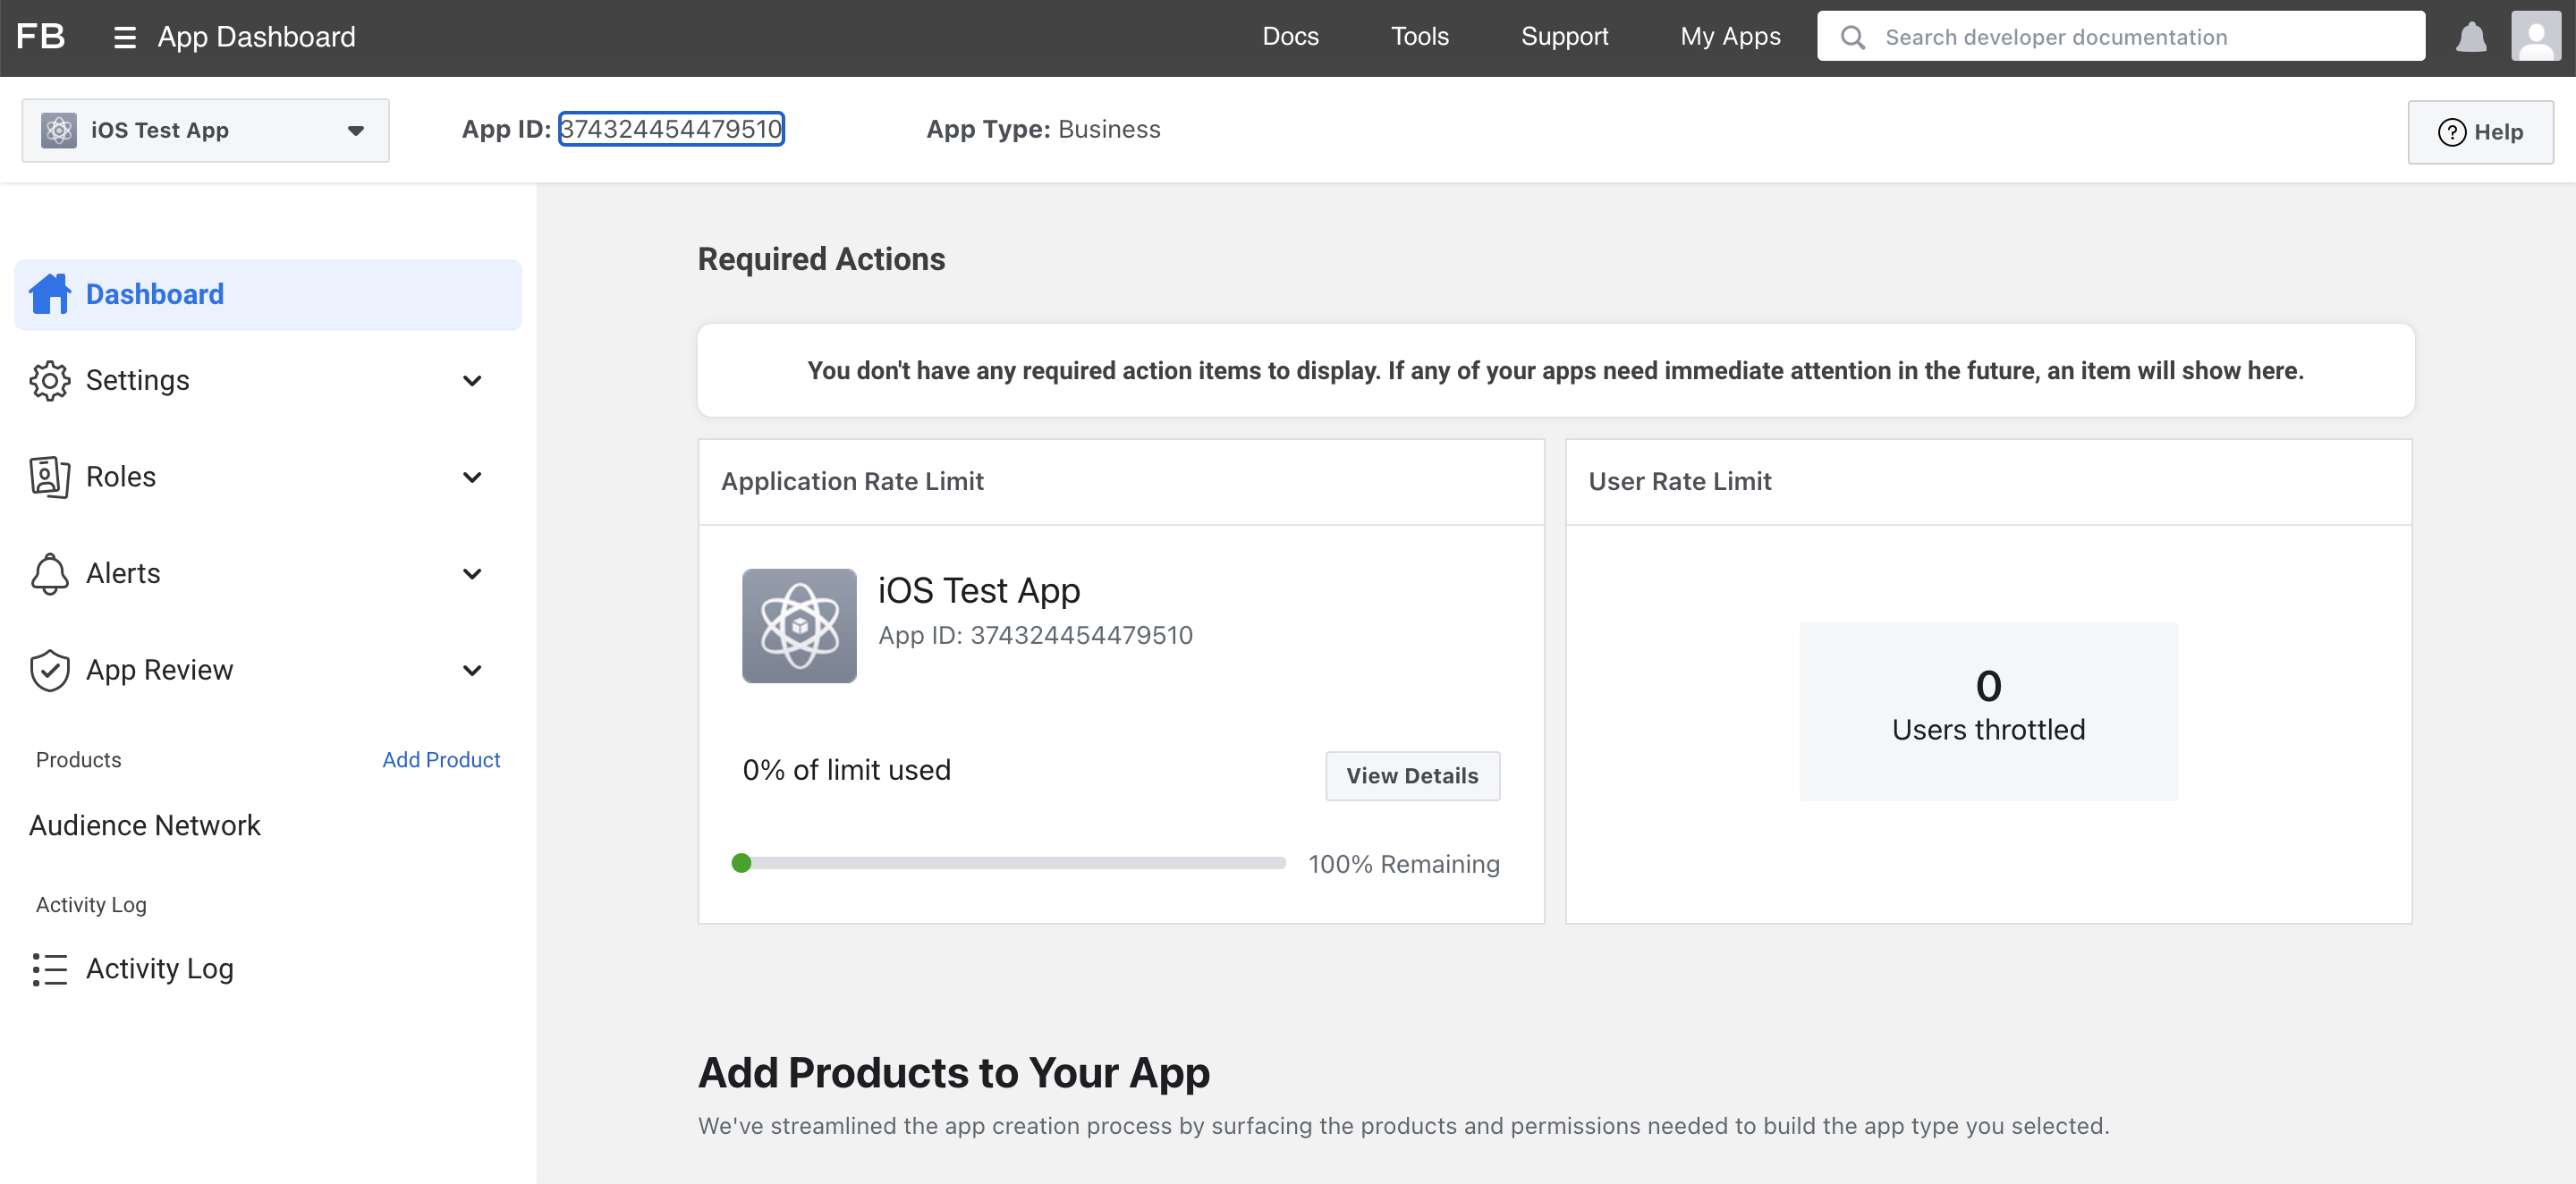The image size is (2576, 1184).
Task: Select the Docs menu item
Action: point(1290,35)
